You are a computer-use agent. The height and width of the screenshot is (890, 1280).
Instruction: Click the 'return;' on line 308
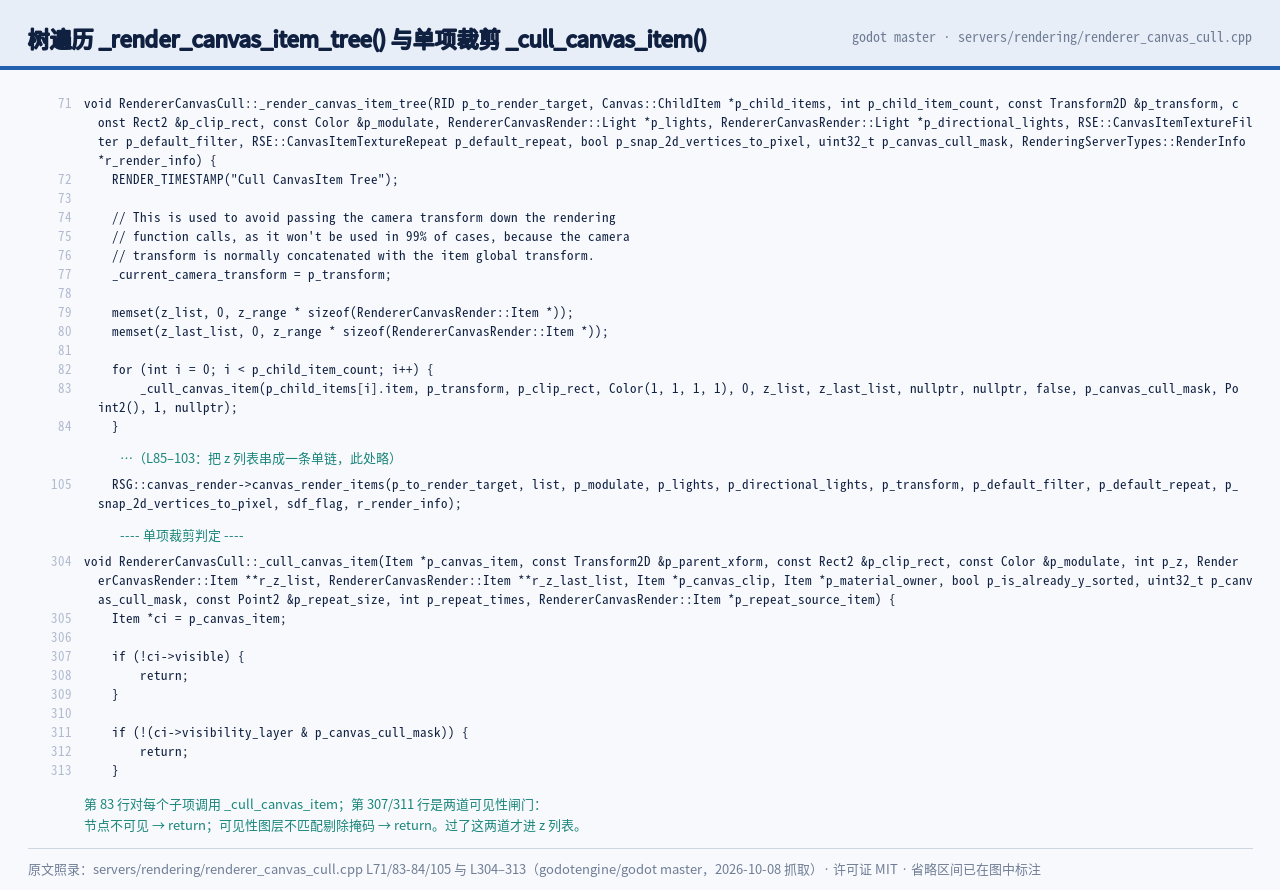[x=164, y=676]
